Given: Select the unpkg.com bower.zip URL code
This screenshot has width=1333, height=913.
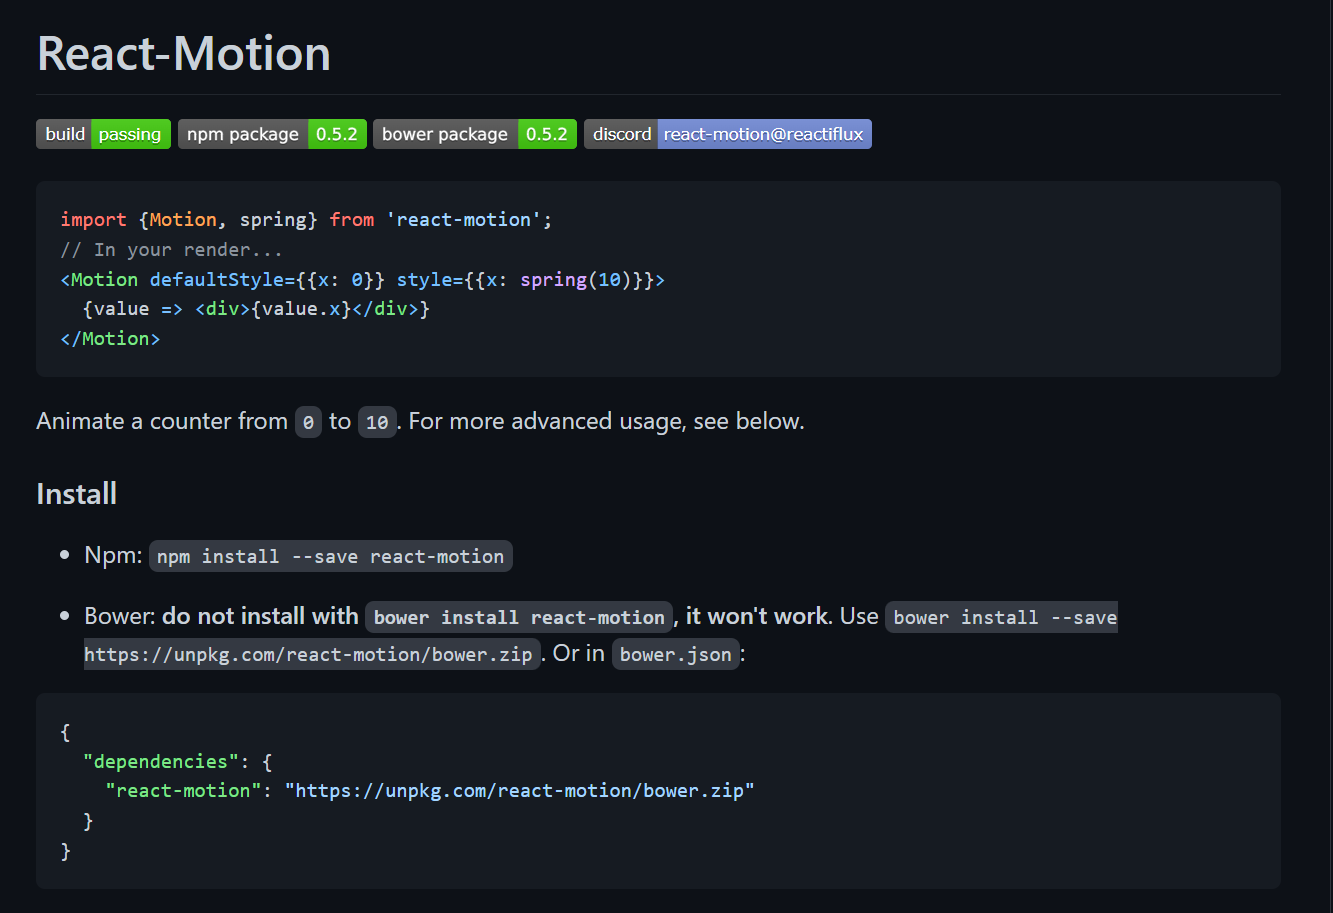Looking at the screenshot, I should [x=309, y=653].
